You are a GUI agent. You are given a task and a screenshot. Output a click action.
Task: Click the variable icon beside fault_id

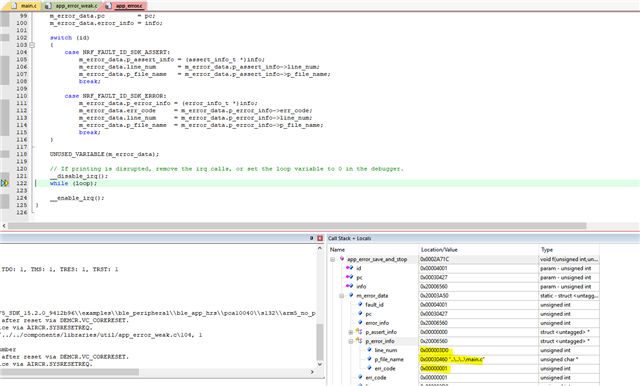pos(360,304)
